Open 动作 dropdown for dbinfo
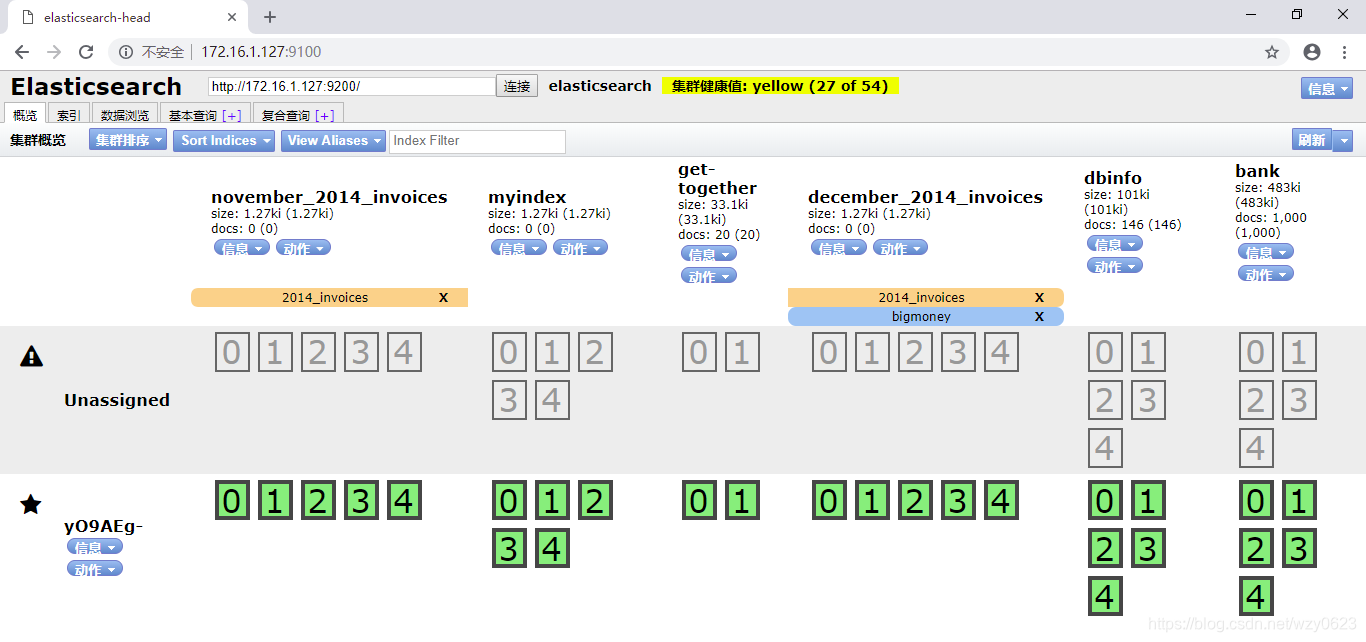The width and height of the screenshot is (1366, 642). click(x=1115, y=266)
